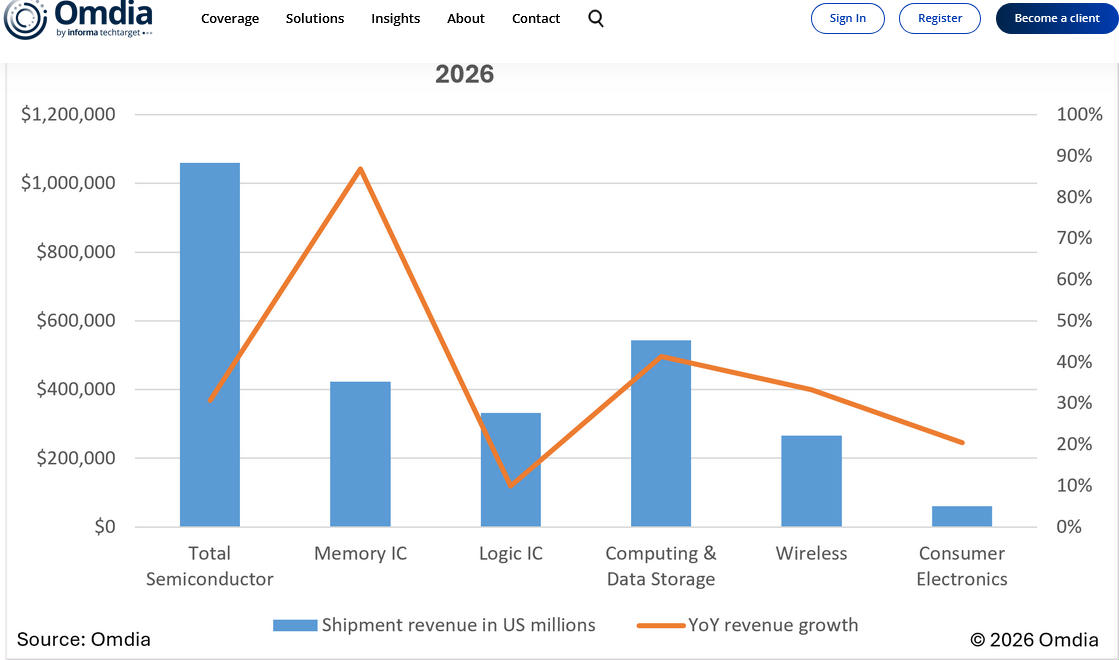Open the Solutions menu

pyautogui.click(x=315, y=18)
